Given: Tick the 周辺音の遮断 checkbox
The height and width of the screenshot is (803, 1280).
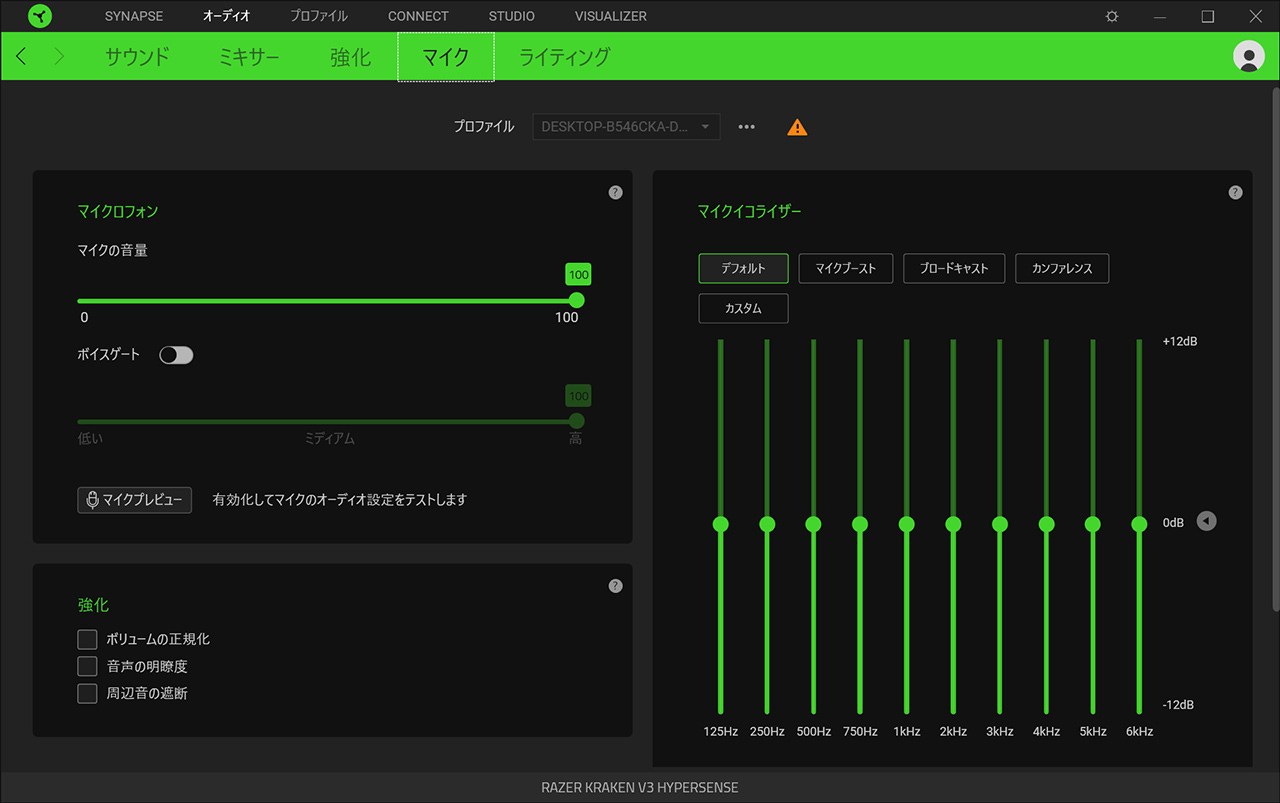Looking at the screenshot, I should (x=88, y=693).
